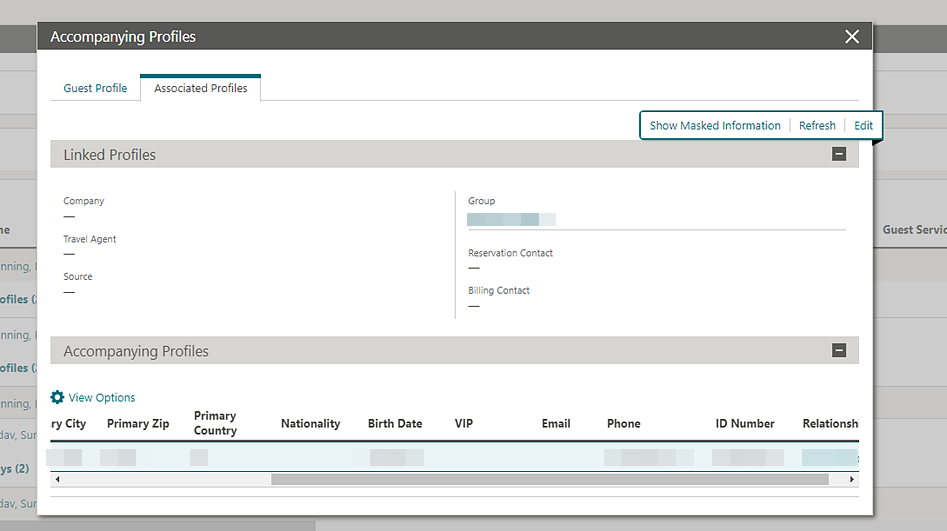Click the Travel Agent label

tap(89, 239)
